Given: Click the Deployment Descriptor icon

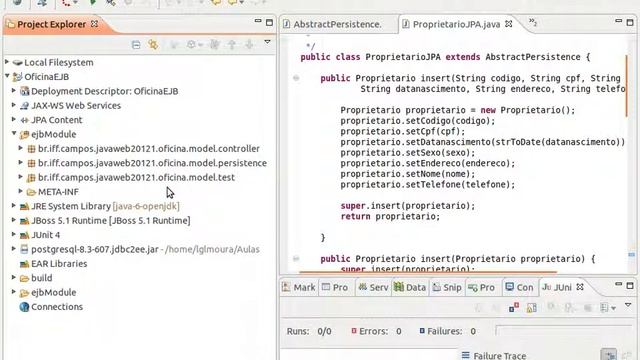Looking at the screenshot, I should tap(24, 91).
